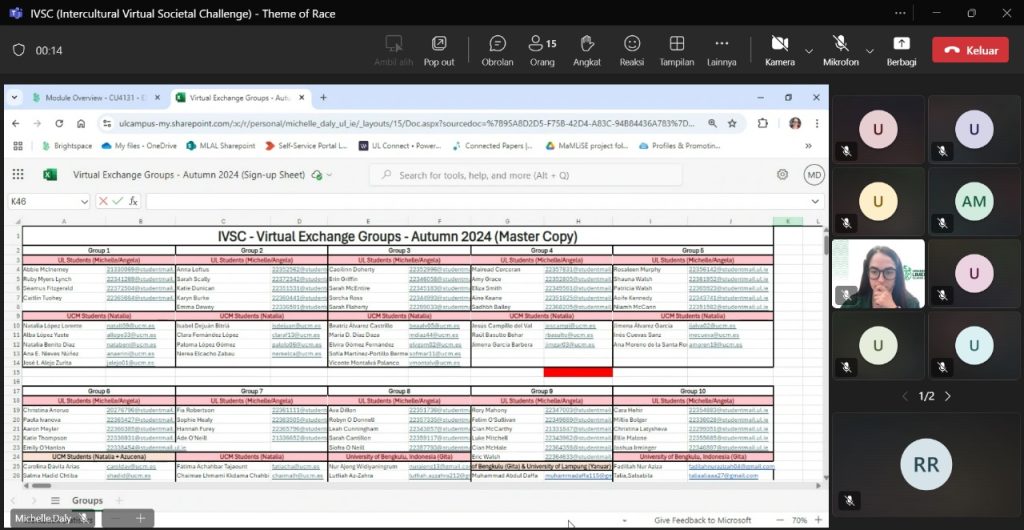Leave the meeting with Keluar button
Screen dimensions: 1024x530
coord(969,50)
